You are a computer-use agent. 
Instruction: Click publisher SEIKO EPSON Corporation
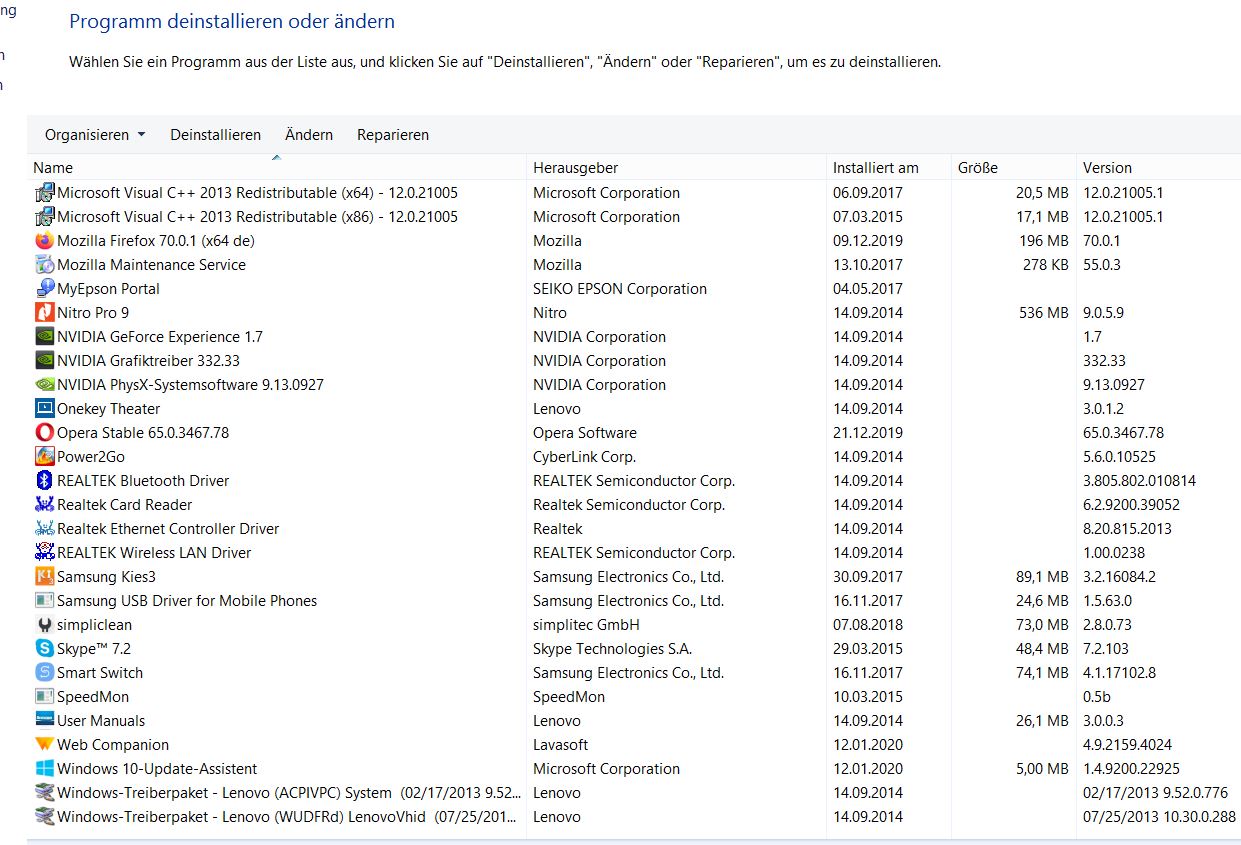[620, 288]
